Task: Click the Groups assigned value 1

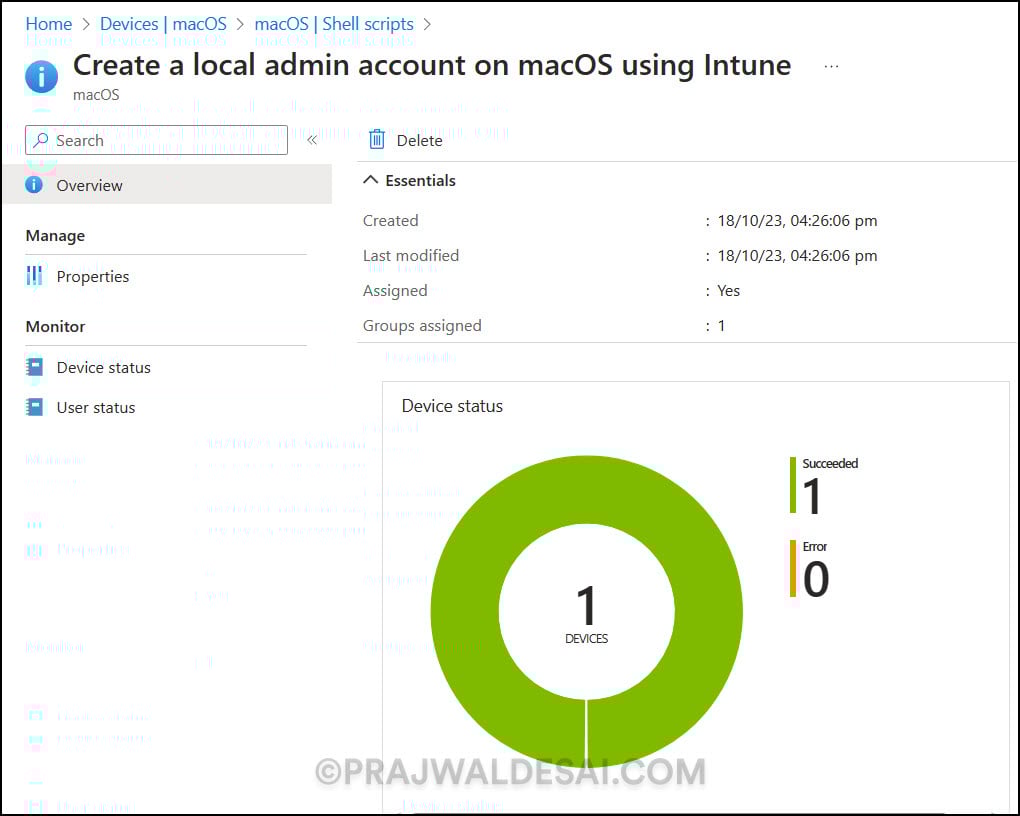Action: click(x=721, y=325)
